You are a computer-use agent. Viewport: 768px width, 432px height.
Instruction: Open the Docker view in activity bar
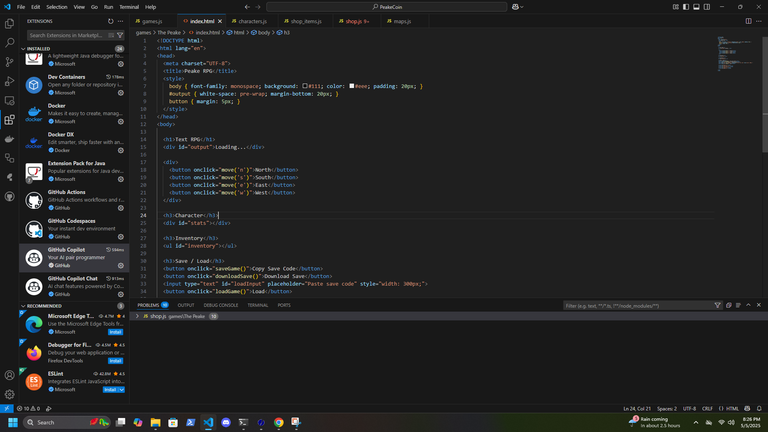(x=9, y=139)
